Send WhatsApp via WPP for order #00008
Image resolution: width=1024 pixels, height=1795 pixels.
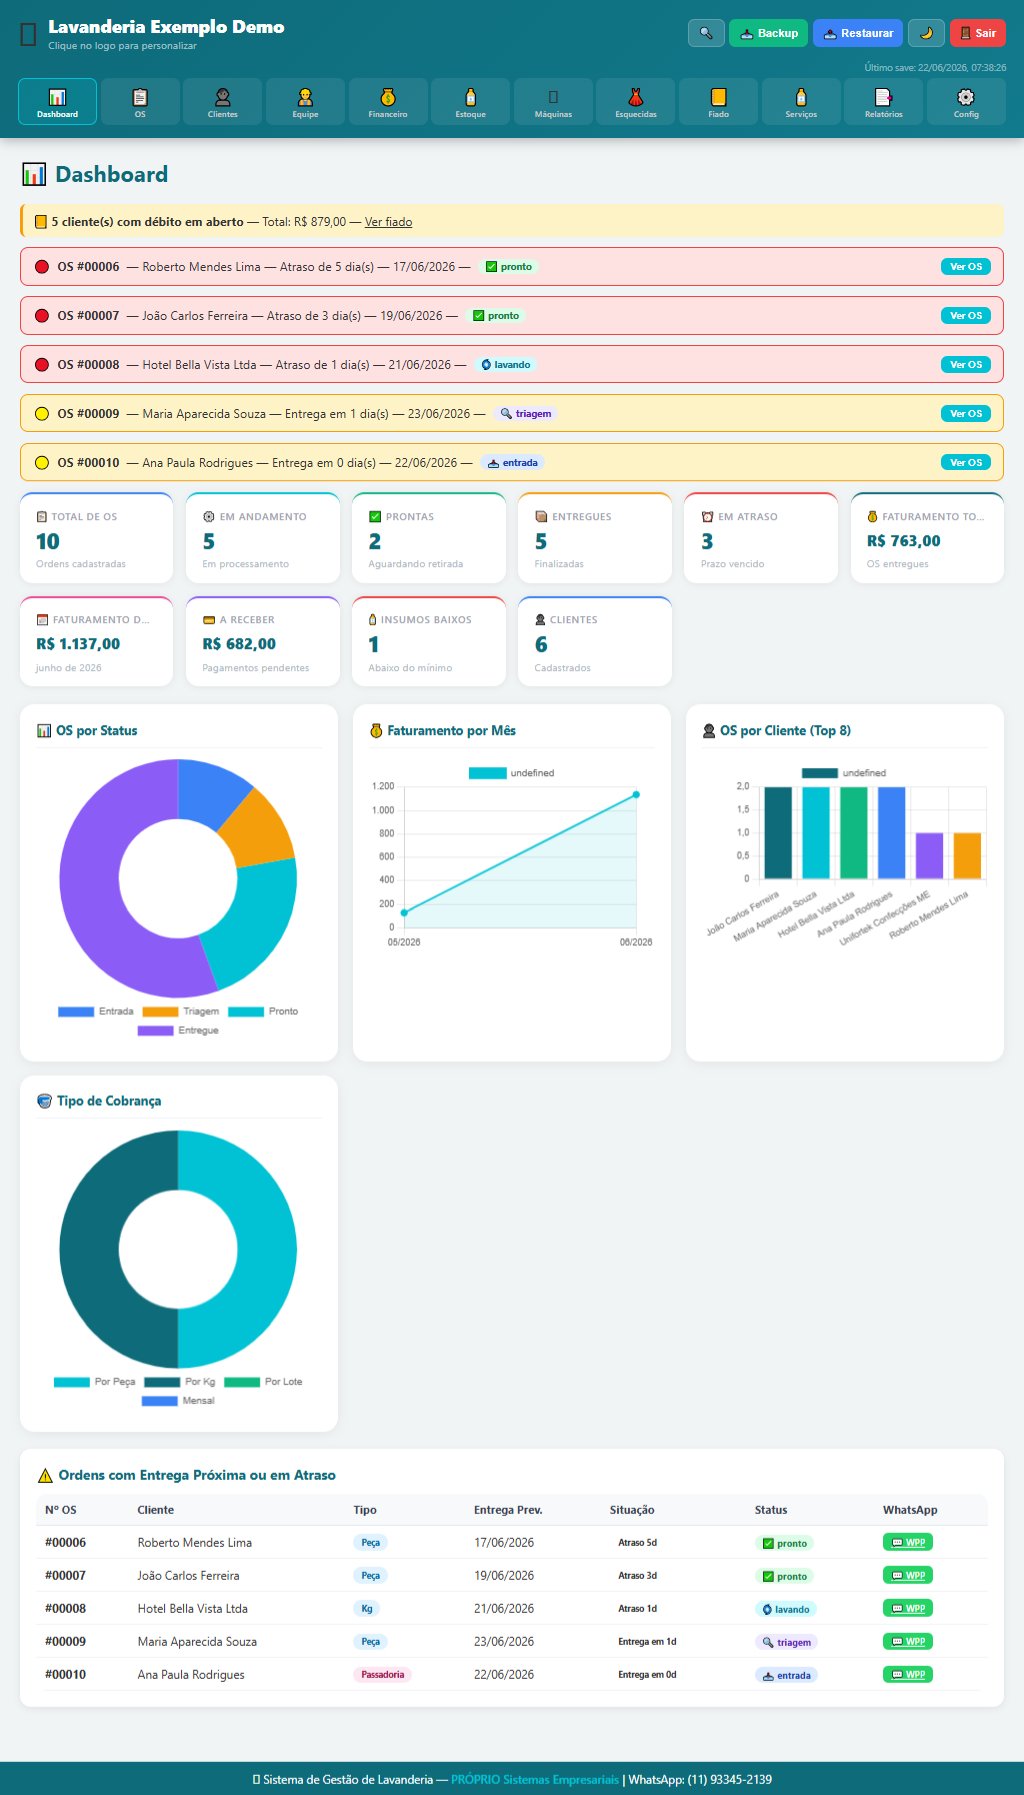point(908,1608)
